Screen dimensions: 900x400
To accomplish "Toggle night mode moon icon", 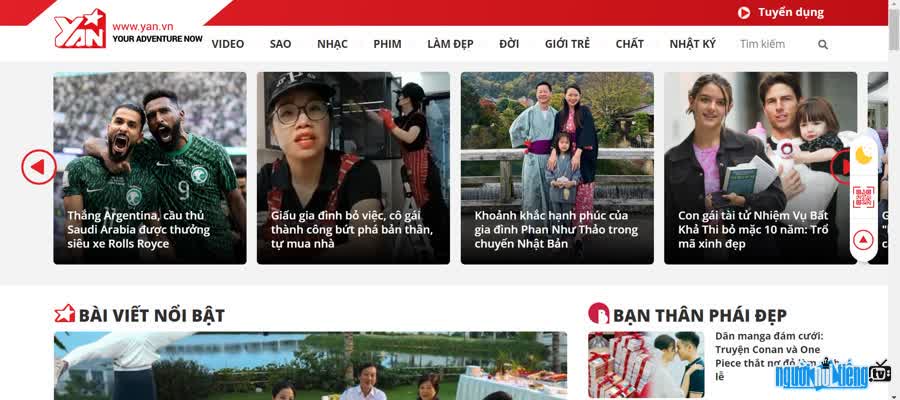I will point(863,154).
